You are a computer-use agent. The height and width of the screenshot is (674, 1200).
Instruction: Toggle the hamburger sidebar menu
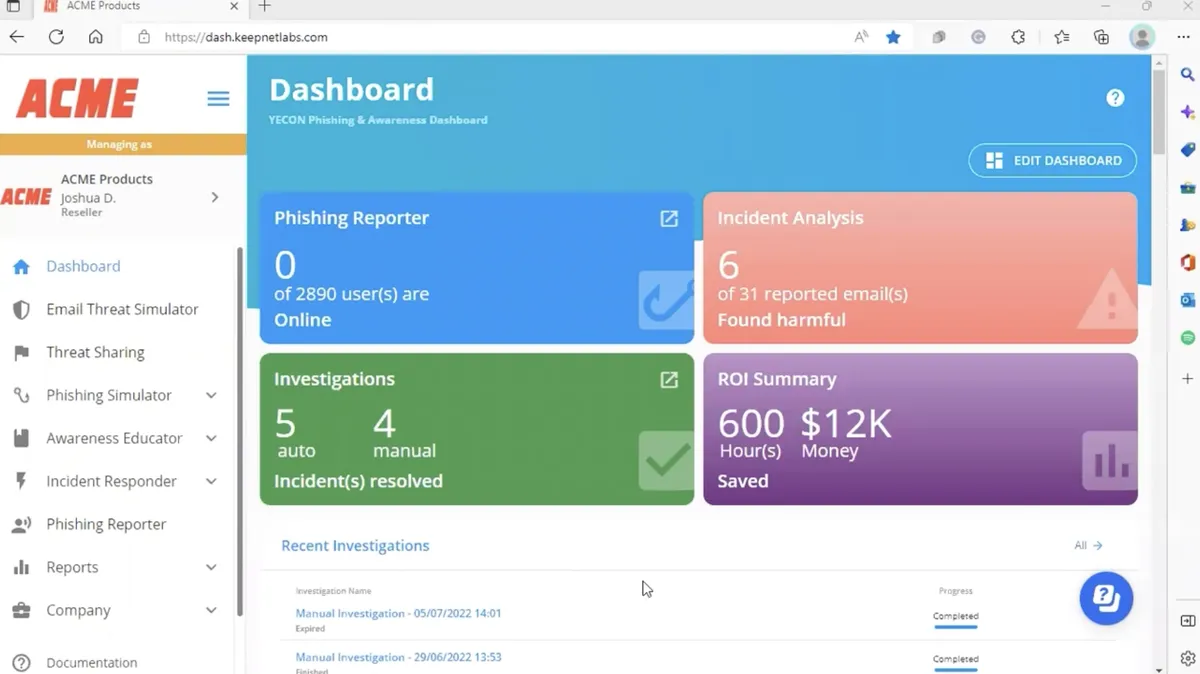tap(218, 99)
